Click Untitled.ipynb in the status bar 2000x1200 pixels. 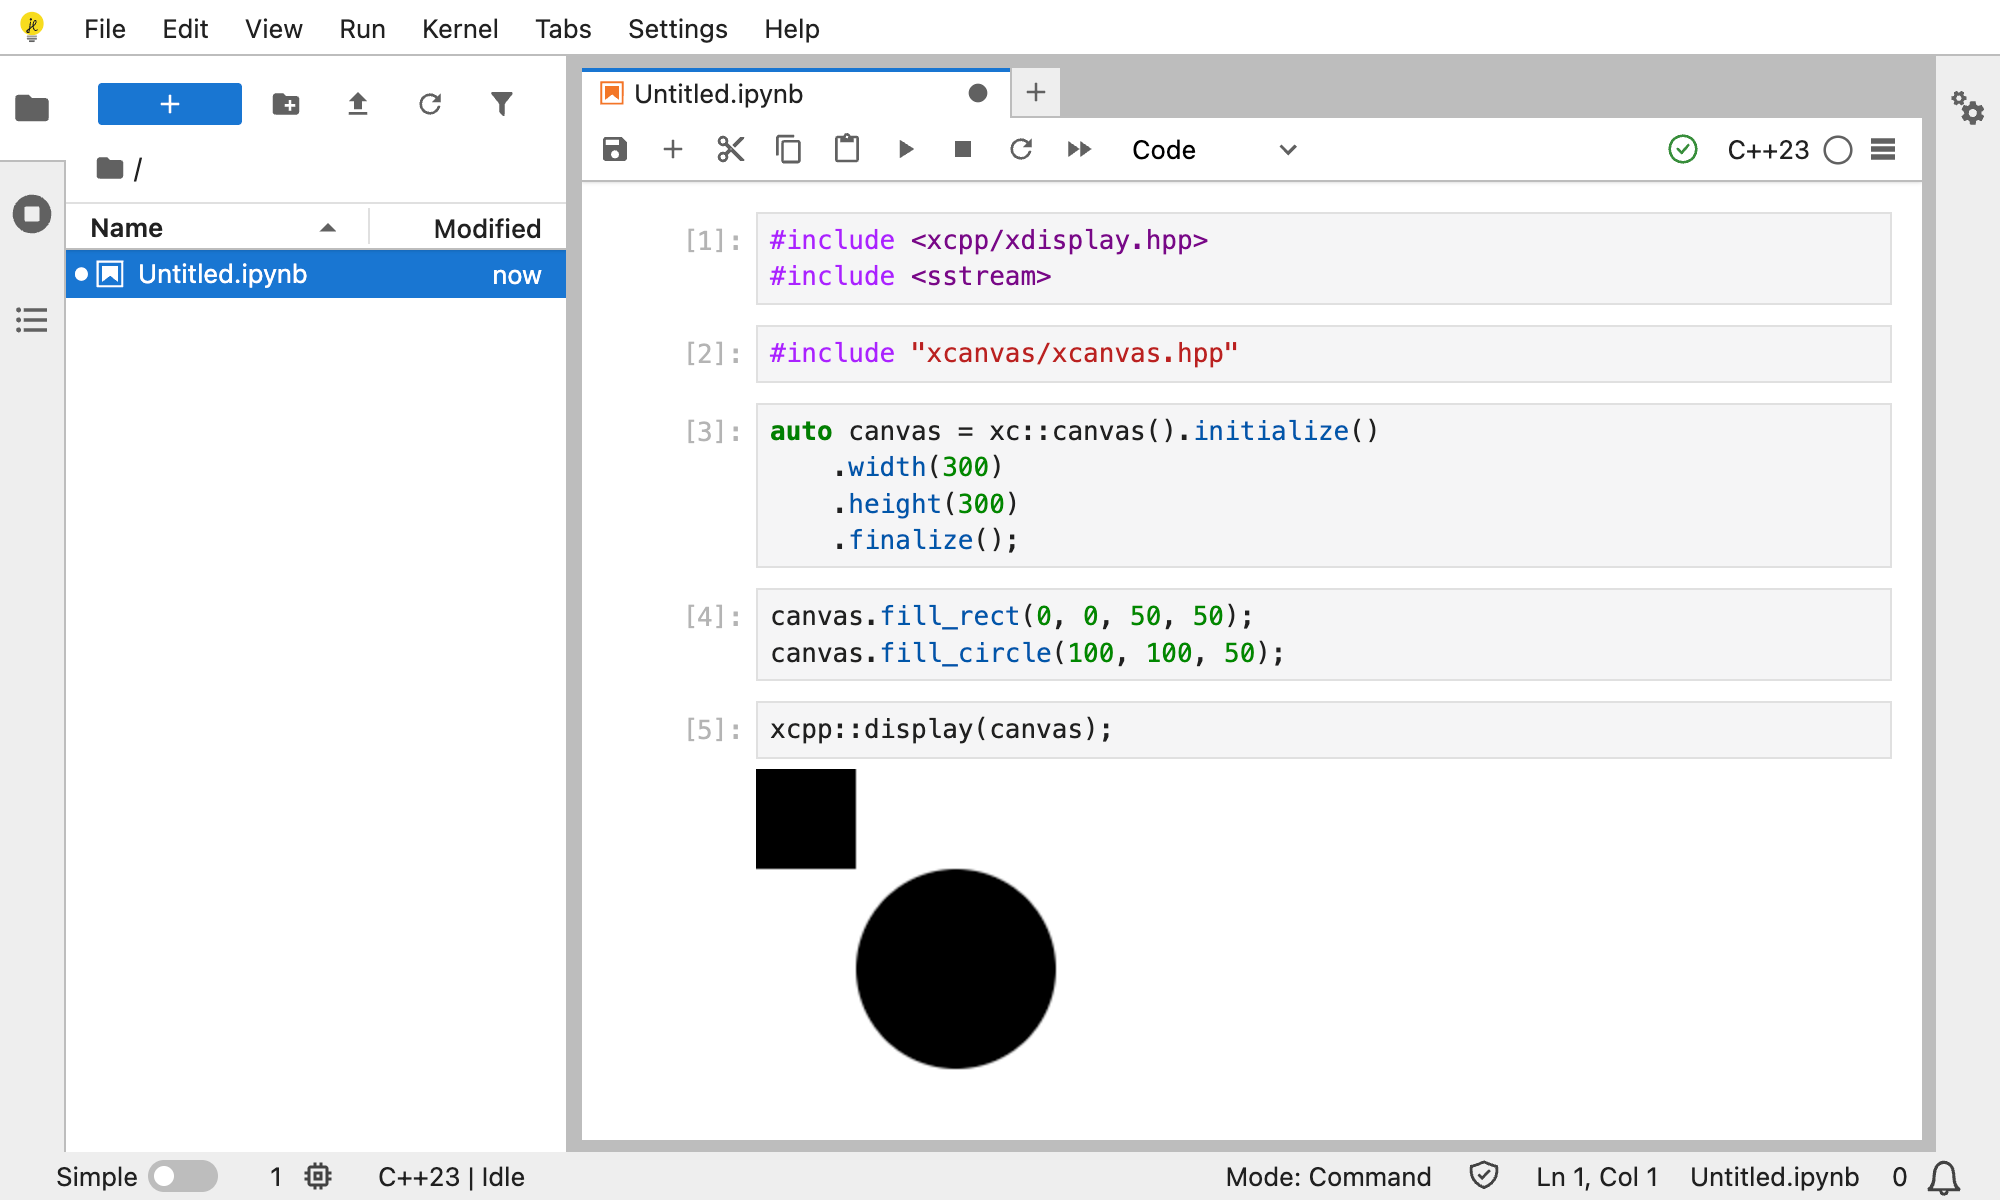tap(1774, 1177)
